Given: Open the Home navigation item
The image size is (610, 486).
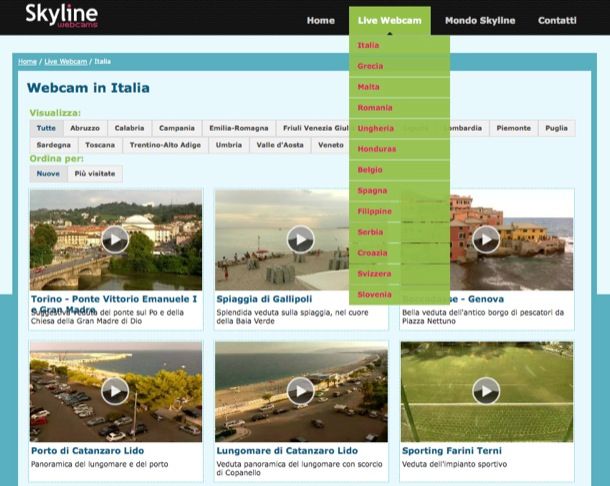Looking at the screenshot, I should coord(321,21).
